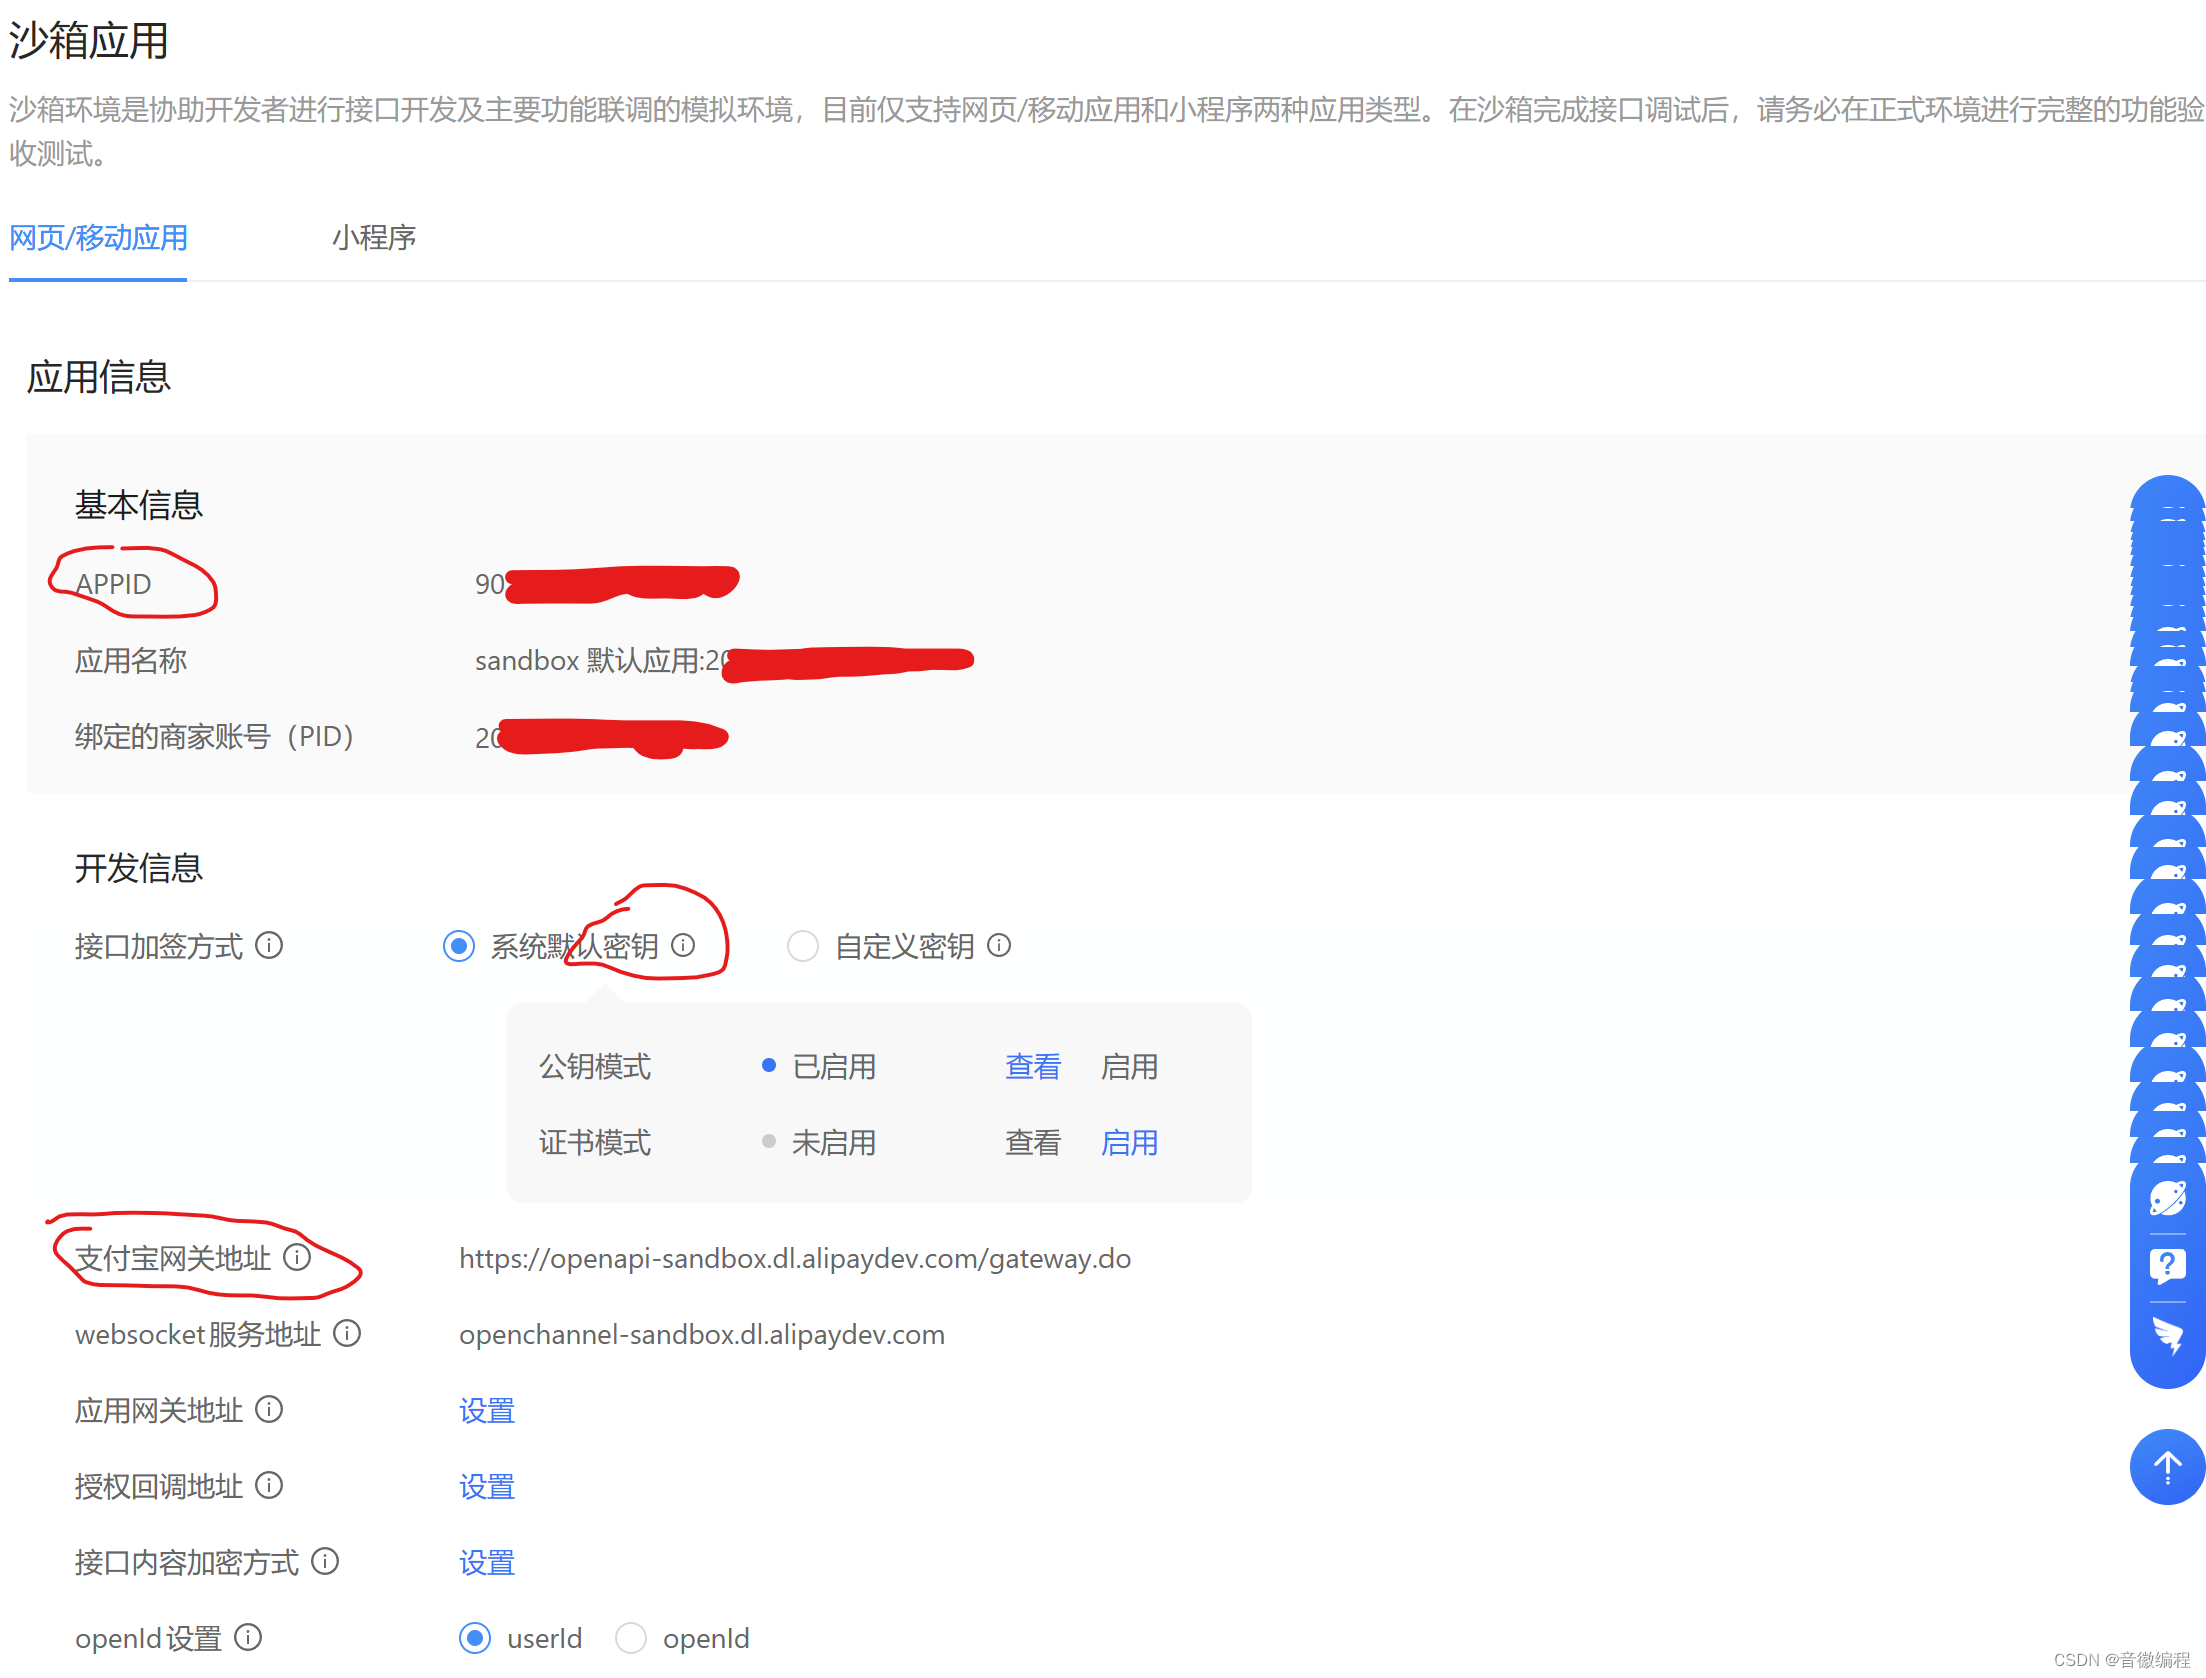The image size is (2206, 1678).
Task: Select the 系统默认密钥 radio button
Action: pos(459,946)
